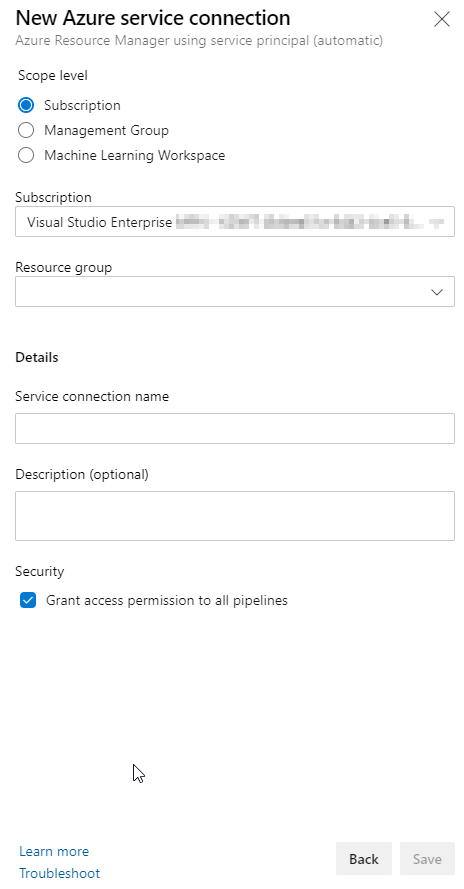Open the Learn more link
Image resolution: width=464 pixels, height=889 pixels.
(x=54, y=852)
